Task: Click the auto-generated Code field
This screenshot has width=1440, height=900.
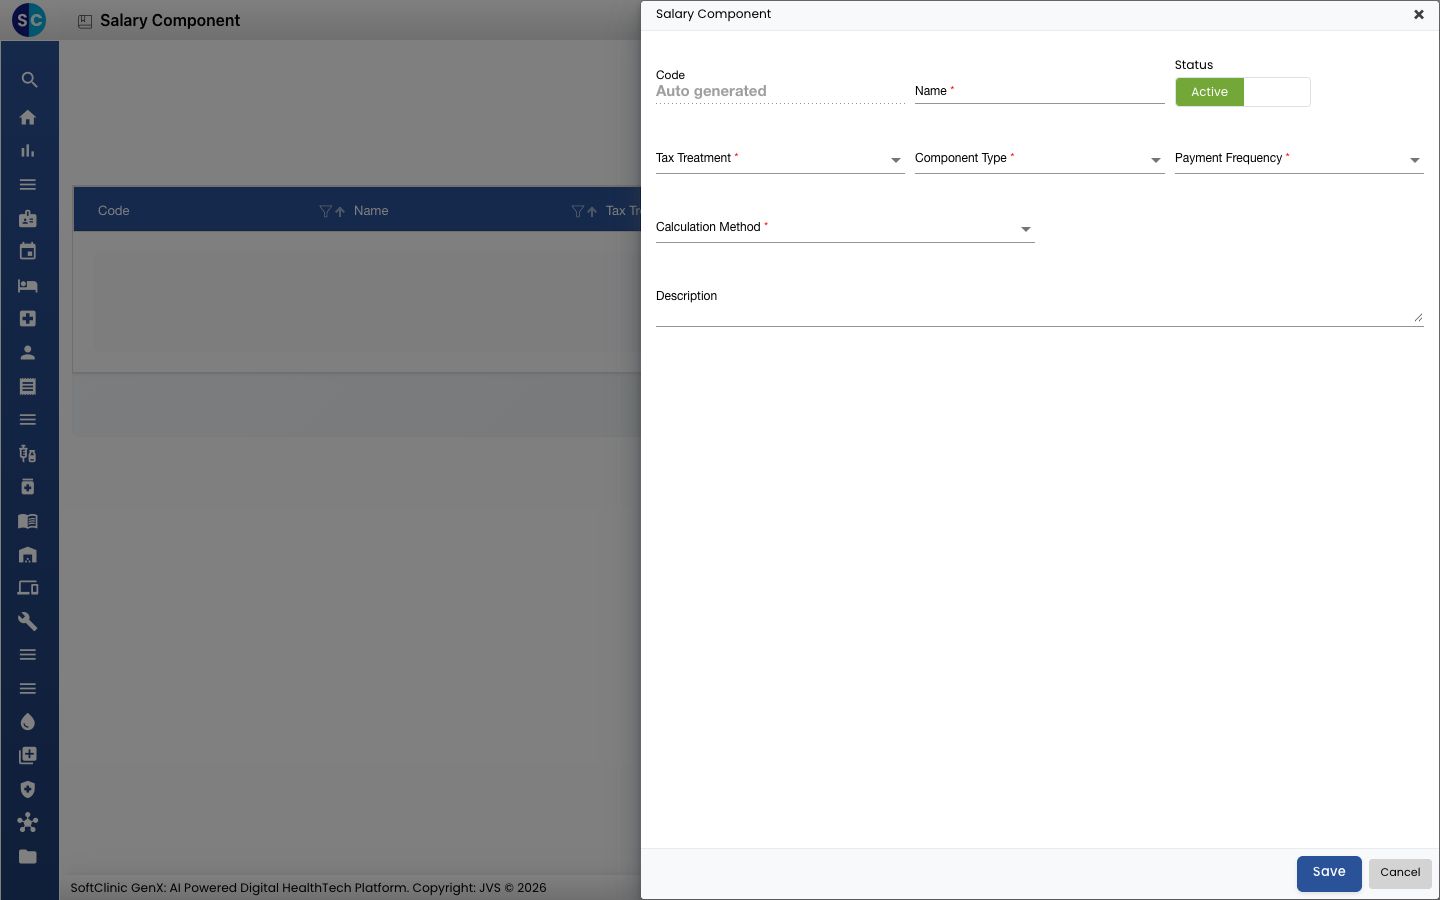Action: click(780, 91)
